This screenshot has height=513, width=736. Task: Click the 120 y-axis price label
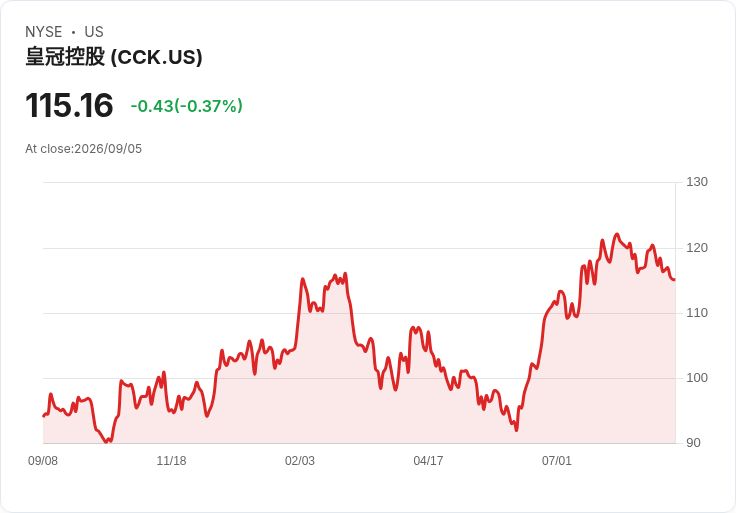click(697, 248)
